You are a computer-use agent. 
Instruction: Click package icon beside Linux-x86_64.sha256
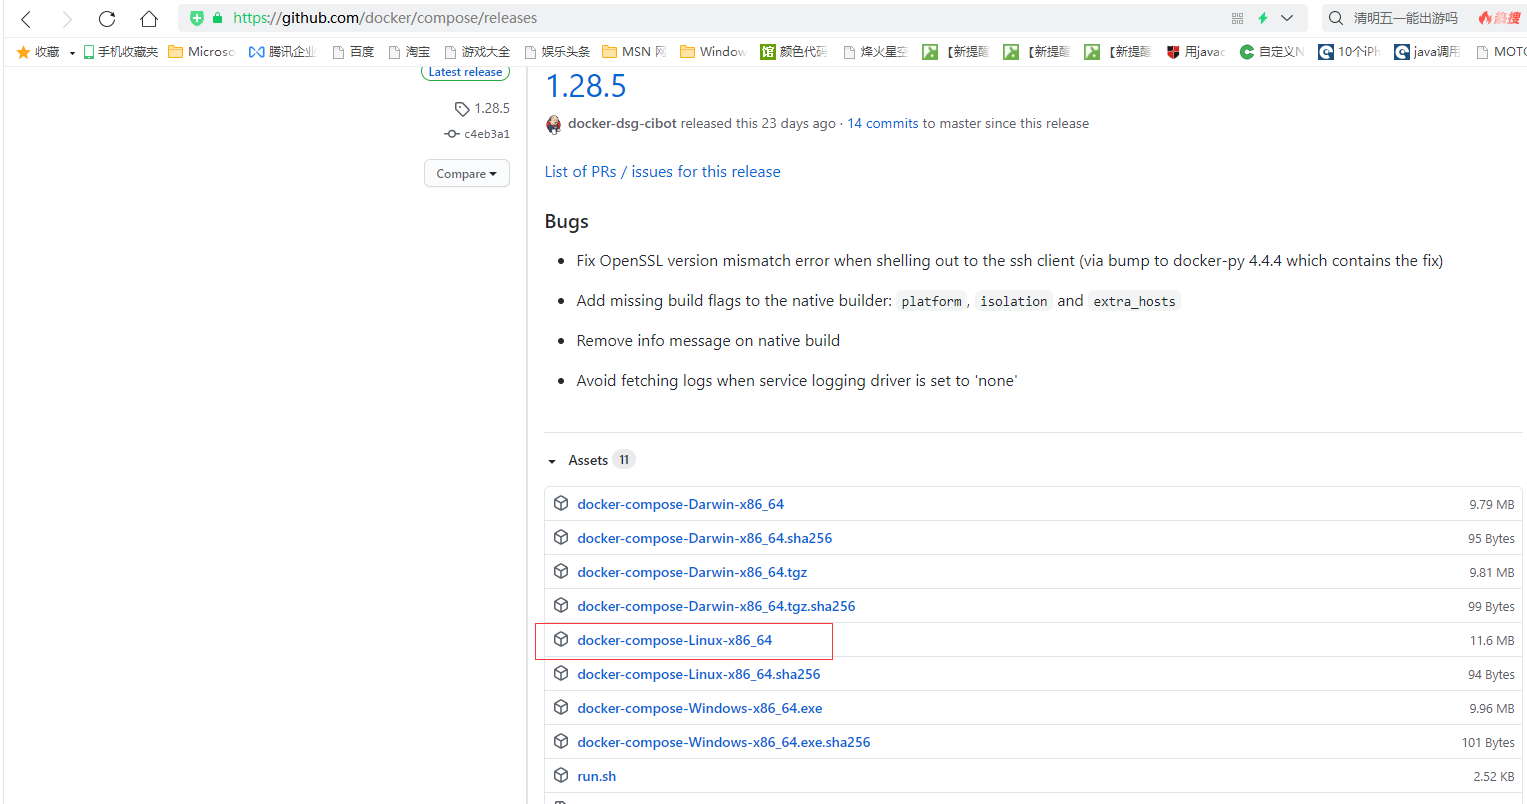pos(561,673)
